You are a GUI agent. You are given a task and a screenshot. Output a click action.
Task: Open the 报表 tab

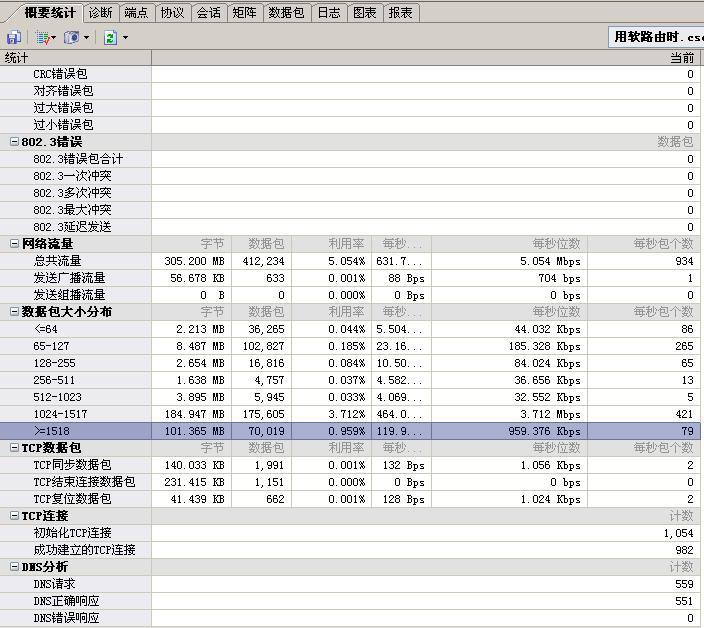[x=401, y=13]
